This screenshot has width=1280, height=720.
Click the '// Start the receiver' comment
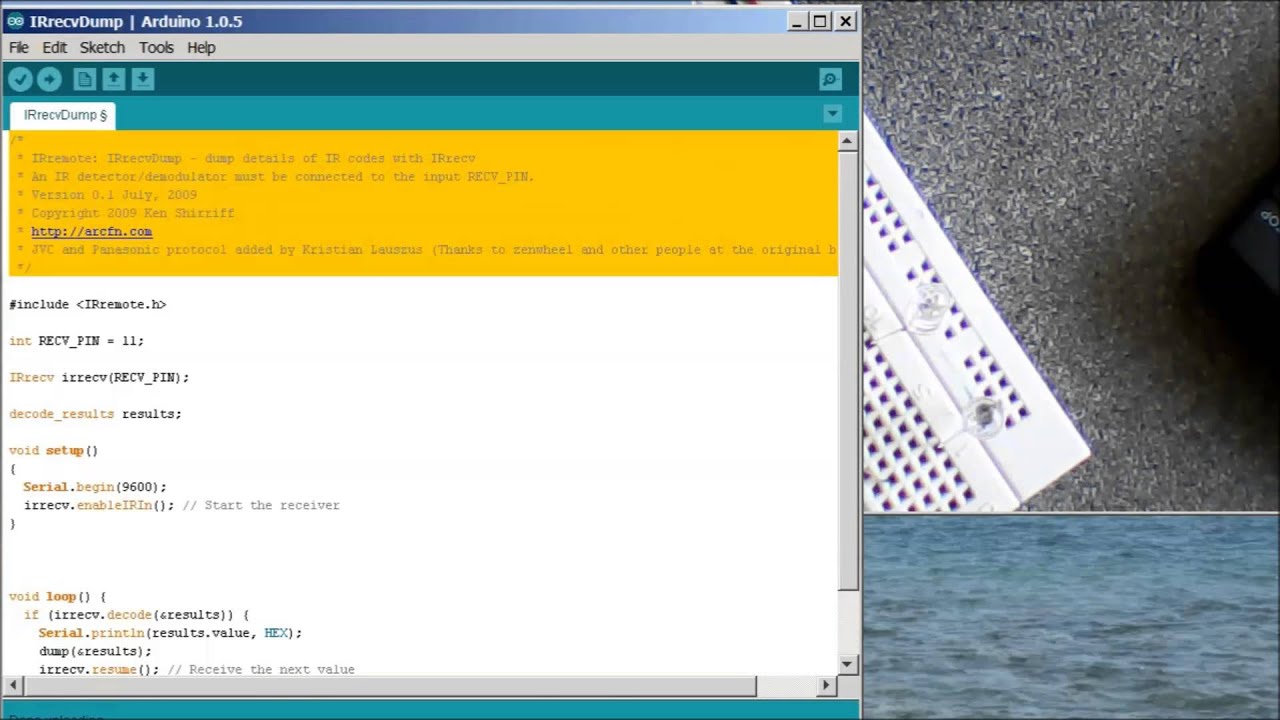[x=261, y=505]
